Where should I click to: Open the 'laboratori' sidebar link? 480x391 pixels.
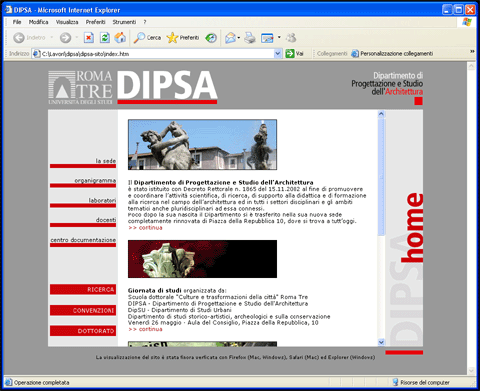point(102,200)
